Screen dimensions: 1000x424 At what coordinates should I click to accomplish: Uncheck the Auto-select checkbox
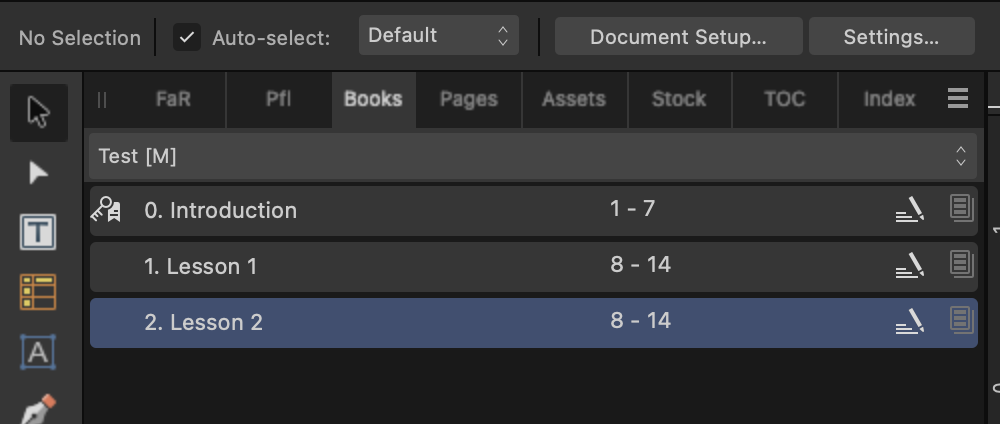[x=187, y=38]
